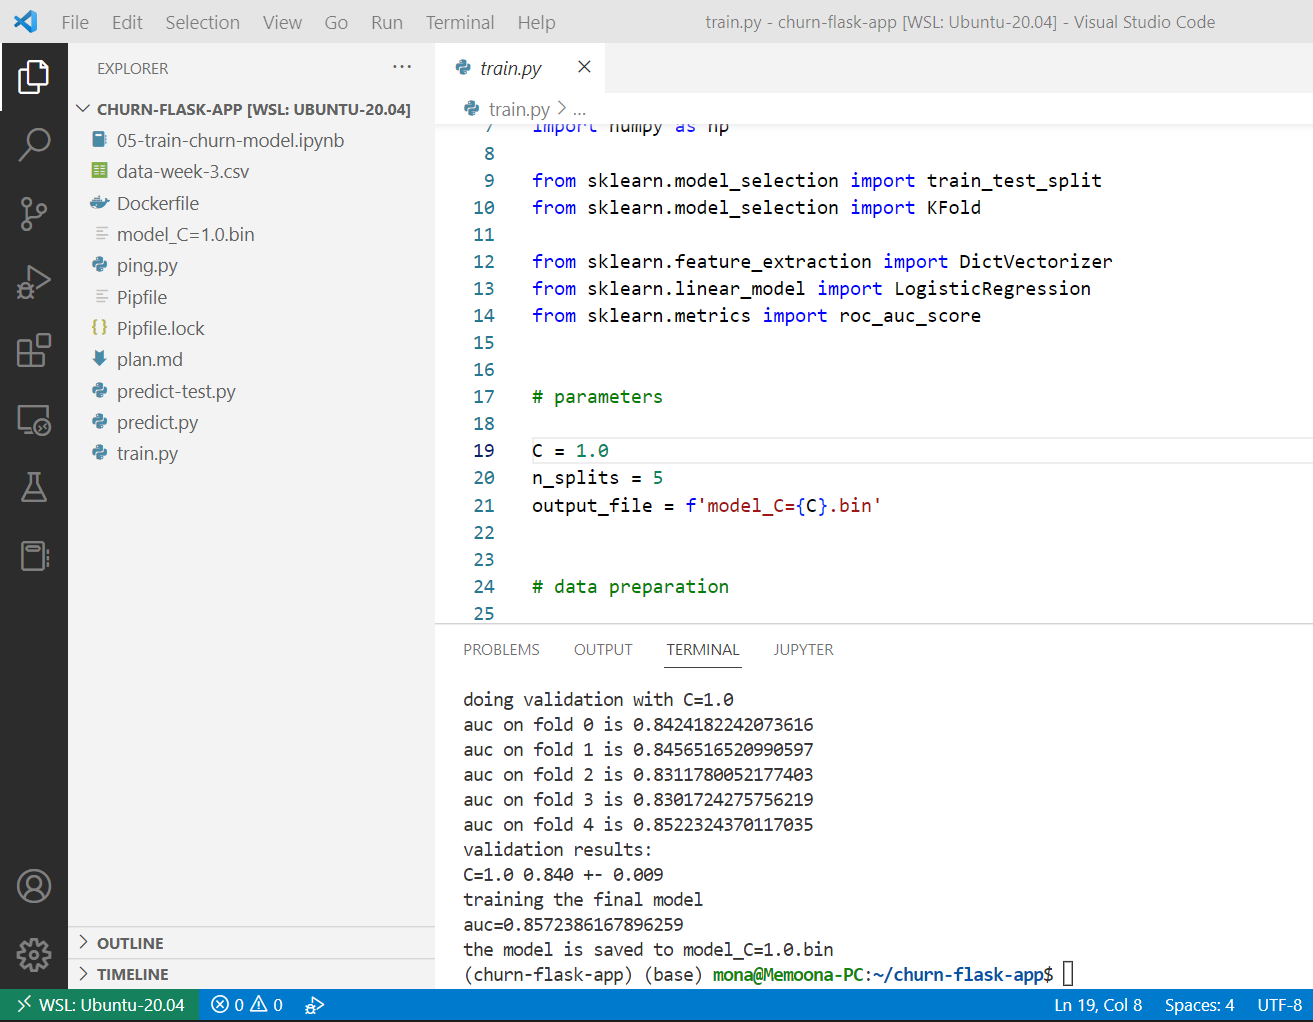Click the EXPLORER panel title
Viewport: 1313px width, 1022px height.
coord(133,68)
